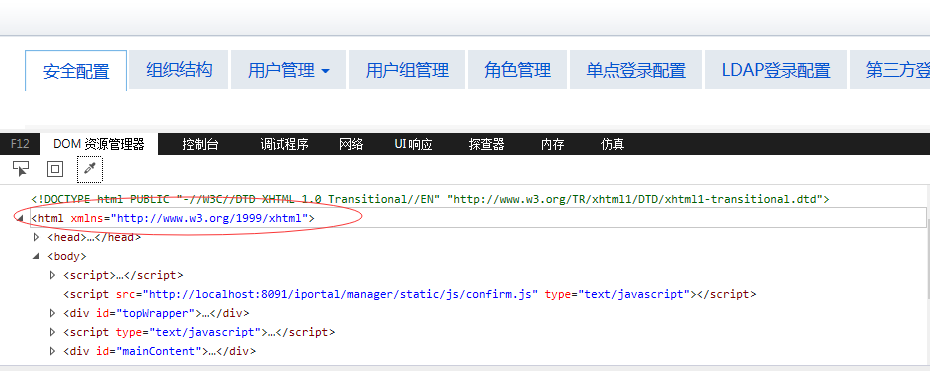Expand the div mainContent node
Screen dimensions: 930x371
coord(52,351)
